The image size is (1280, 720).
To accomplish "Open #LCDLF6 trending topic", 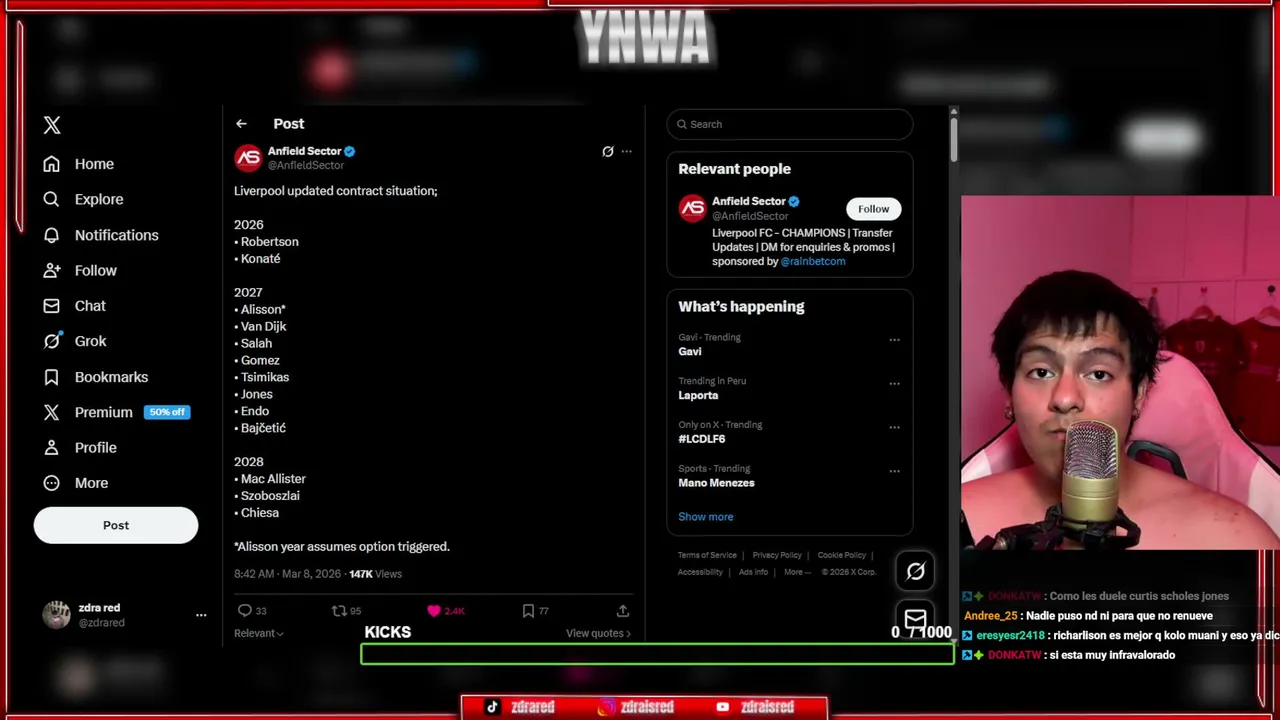I will pyautogui.click(x=701, y=439).
